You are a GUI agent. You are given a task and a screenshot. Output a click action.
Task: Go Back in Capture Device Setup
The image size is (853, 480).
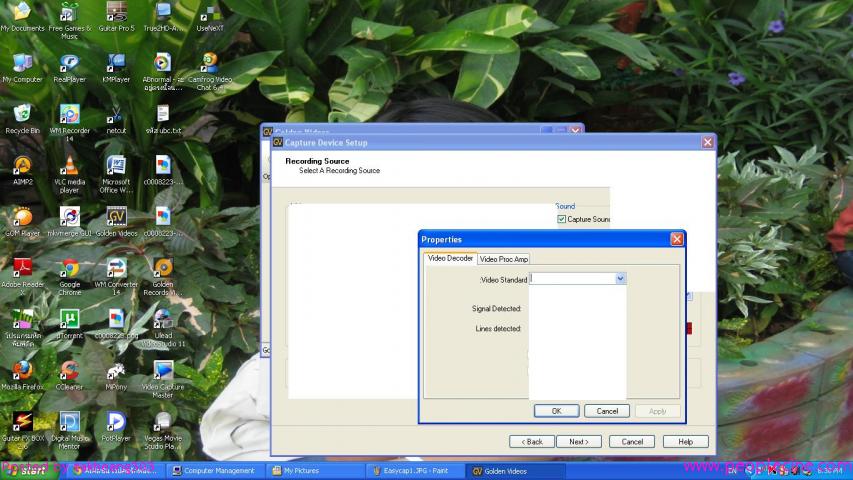click(x=531, y=441)
